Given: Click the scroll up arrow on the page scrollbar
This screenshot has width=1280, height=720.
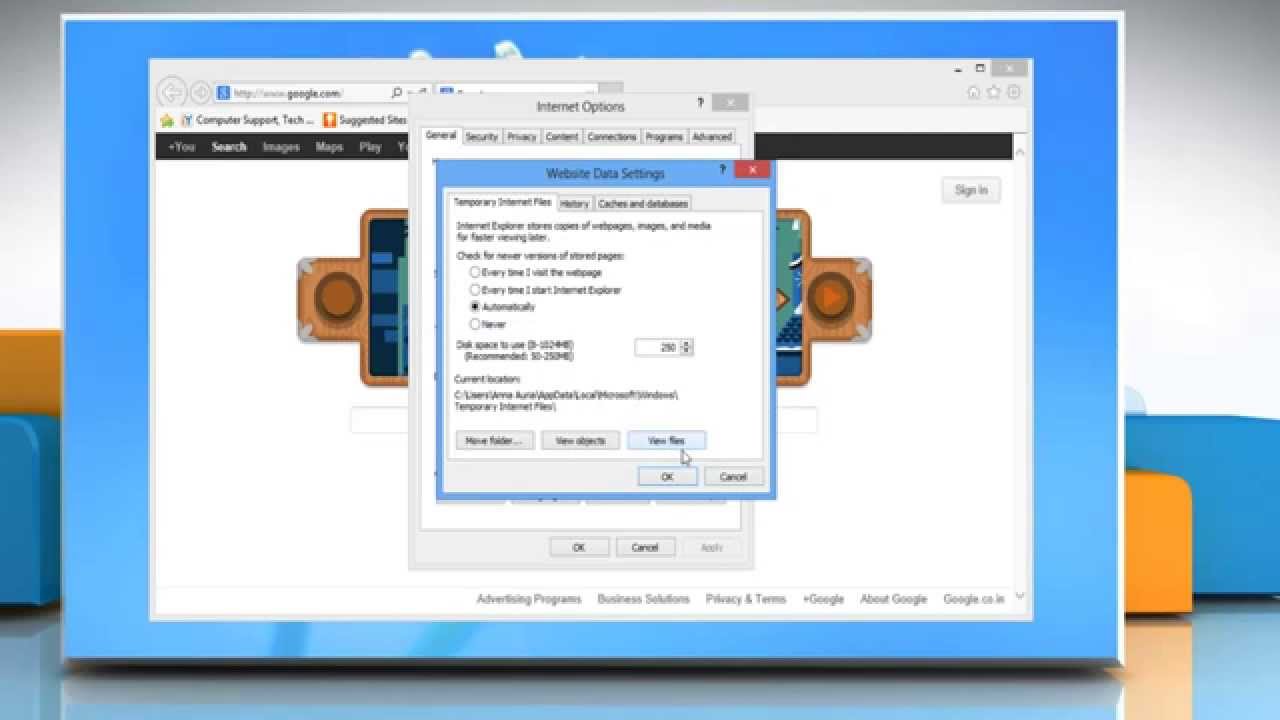Looking at the screenshot, I should (x=1021, y=150).
